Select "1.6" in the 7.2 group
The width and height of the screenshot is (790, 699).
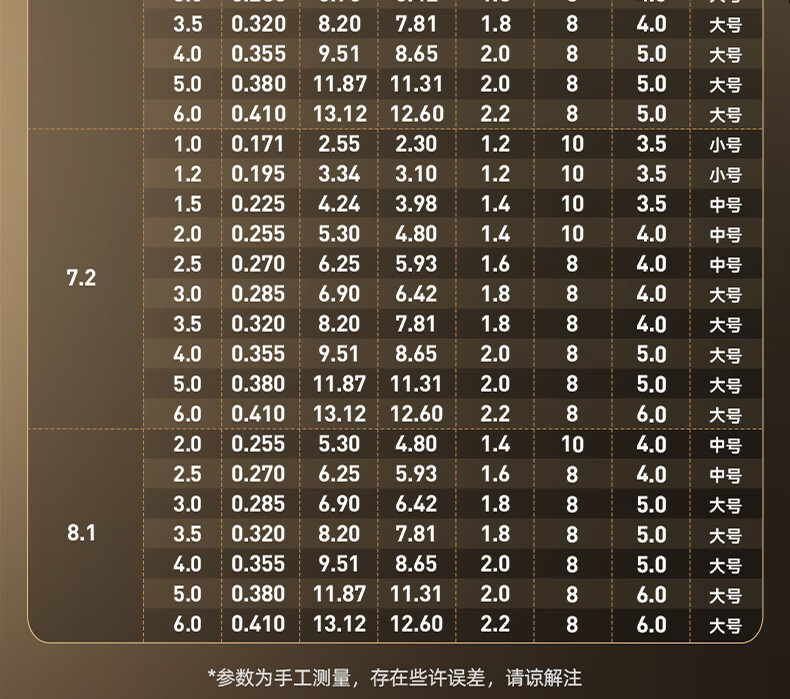(x=495, y=264)
